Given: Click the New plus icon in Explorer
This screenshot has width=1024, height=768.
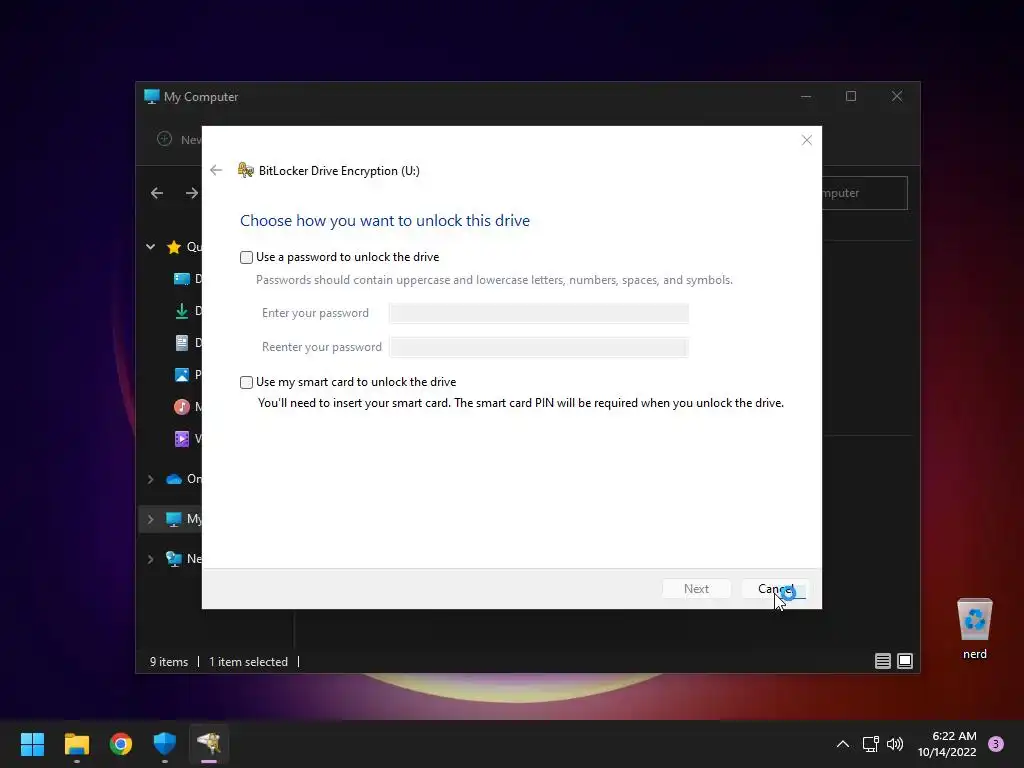Looking at the screenshot, I should 165,139.
